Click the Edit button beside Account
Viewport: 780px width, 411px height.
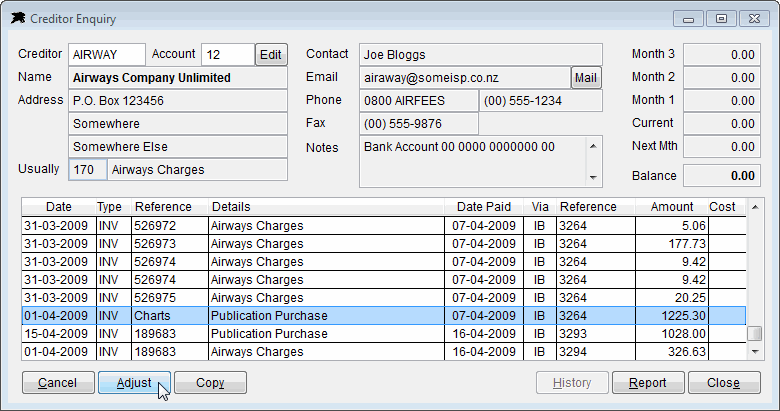[x=271, y=55]
